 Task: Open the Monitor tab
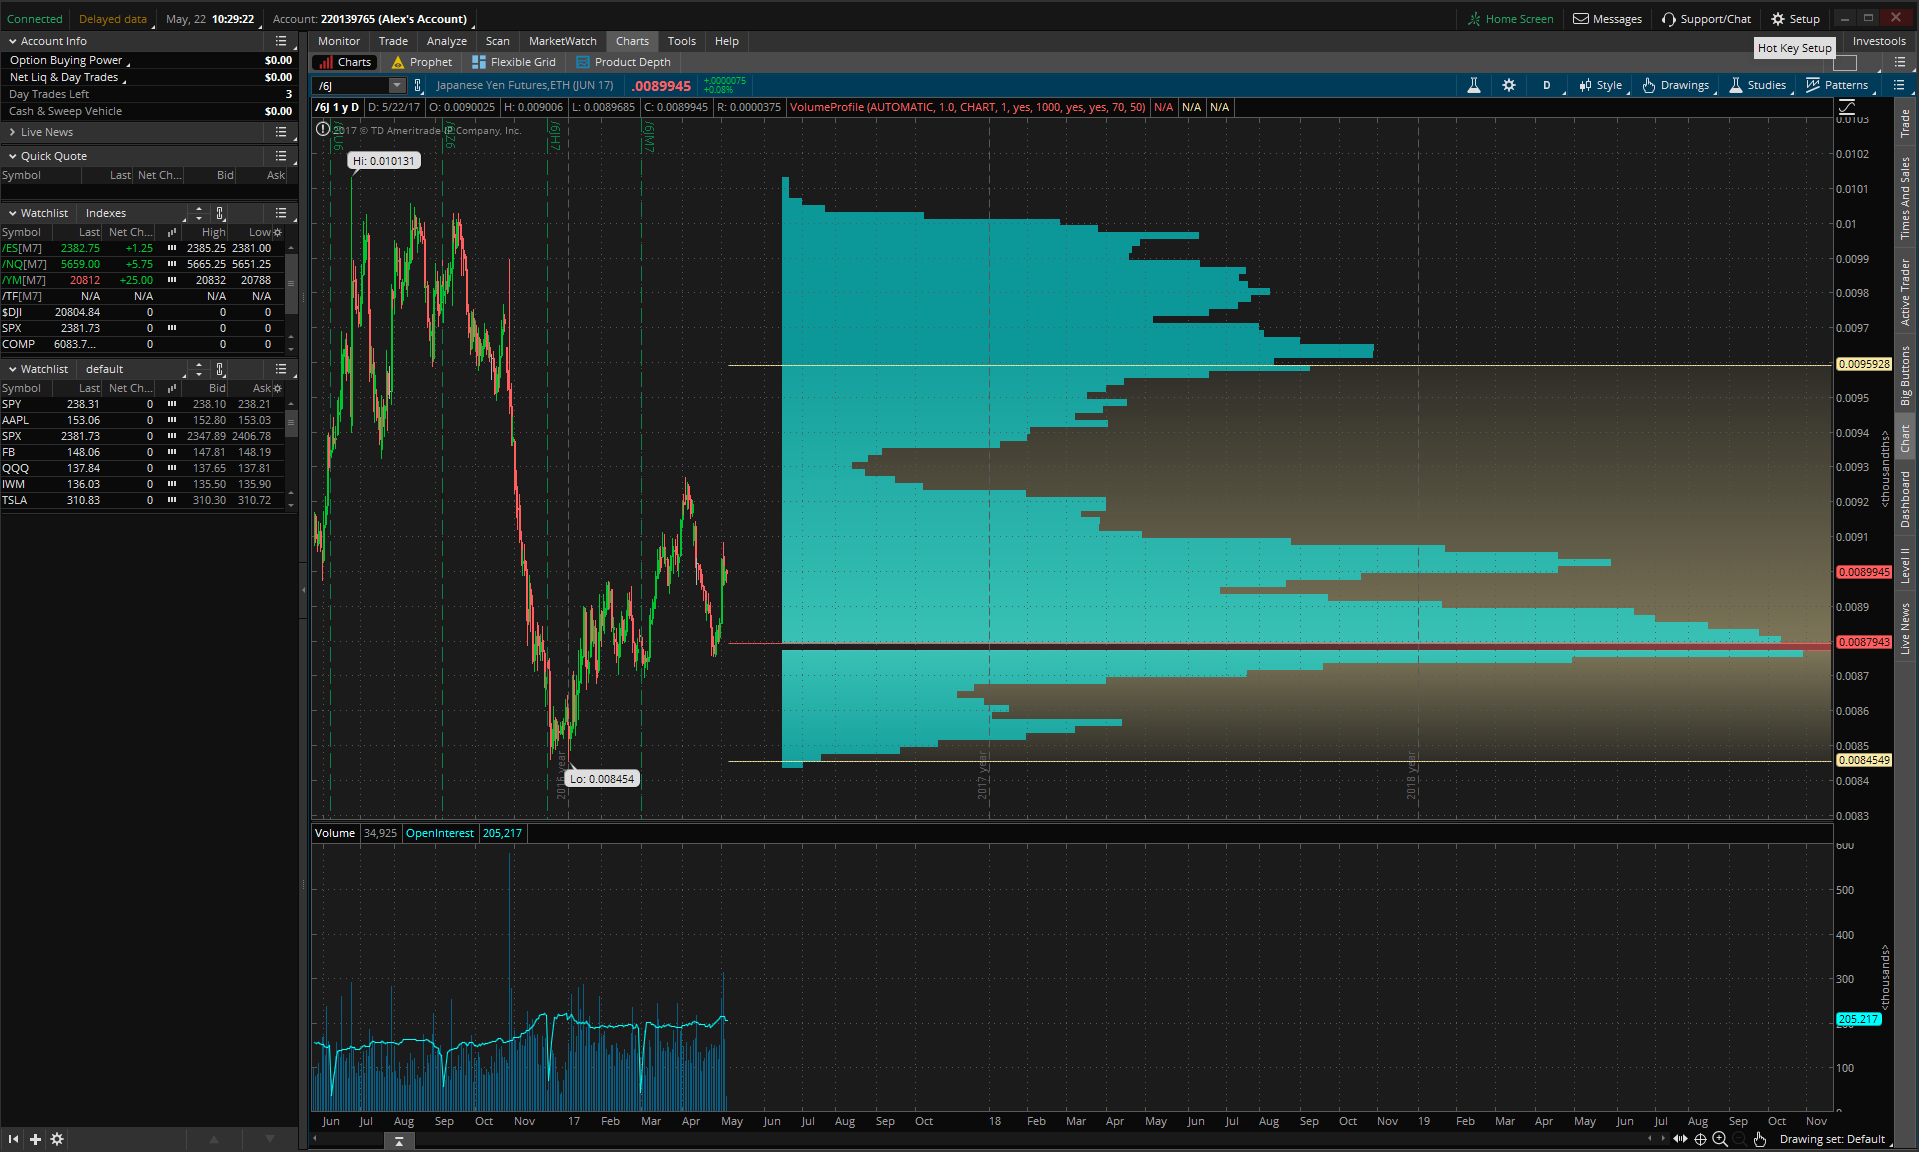click(339, 41)
